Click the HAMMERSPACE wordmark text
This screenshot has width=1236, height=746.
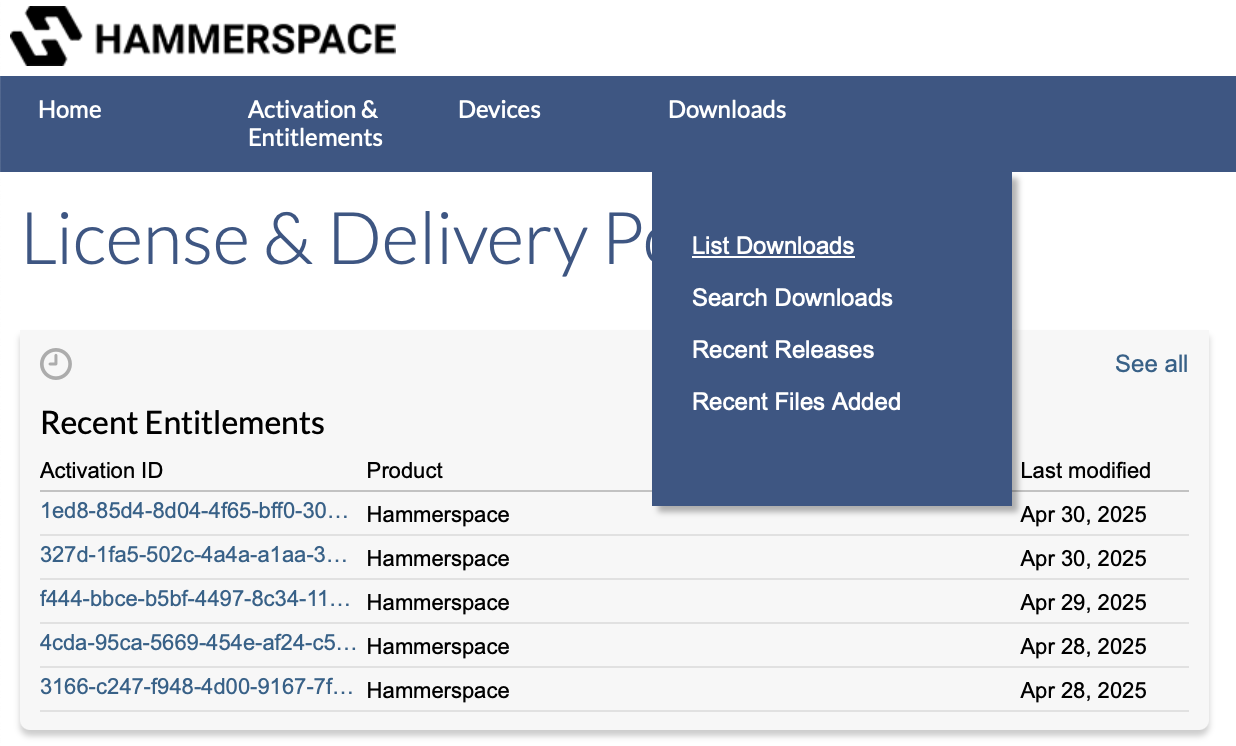coord(245,38)
